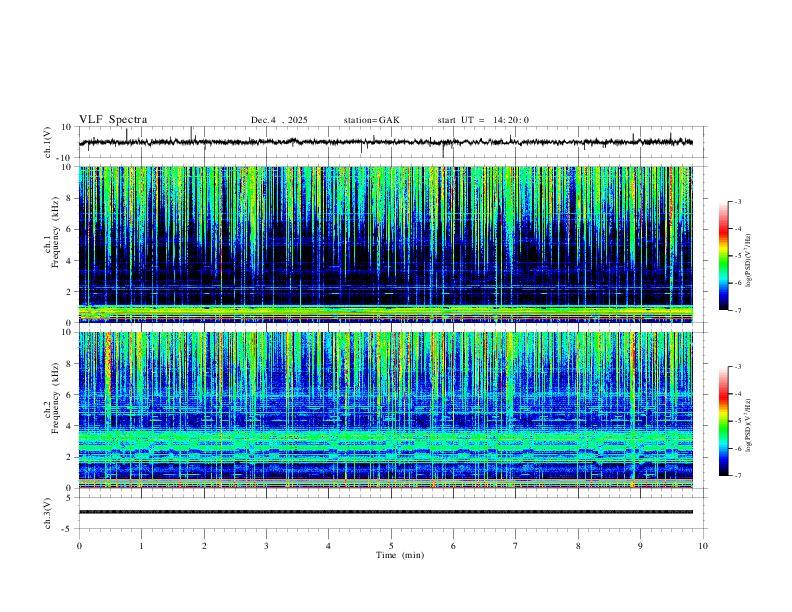Click the ch.1 colorbar "log(PSD)" unit label

pos(749,261)
